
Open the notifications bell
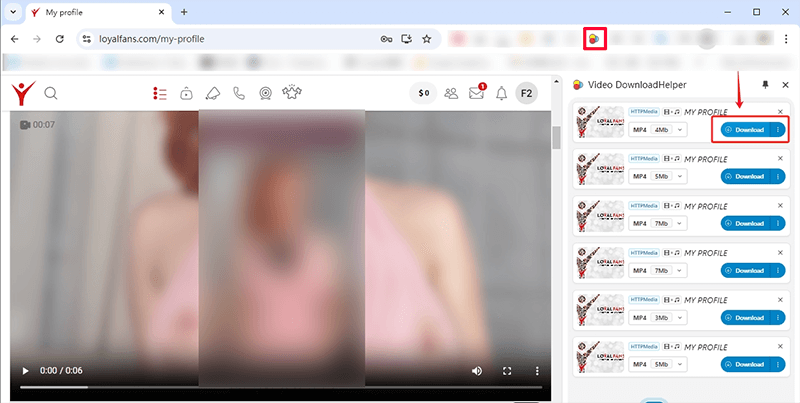pyautogui.click(x=502, y=93)
